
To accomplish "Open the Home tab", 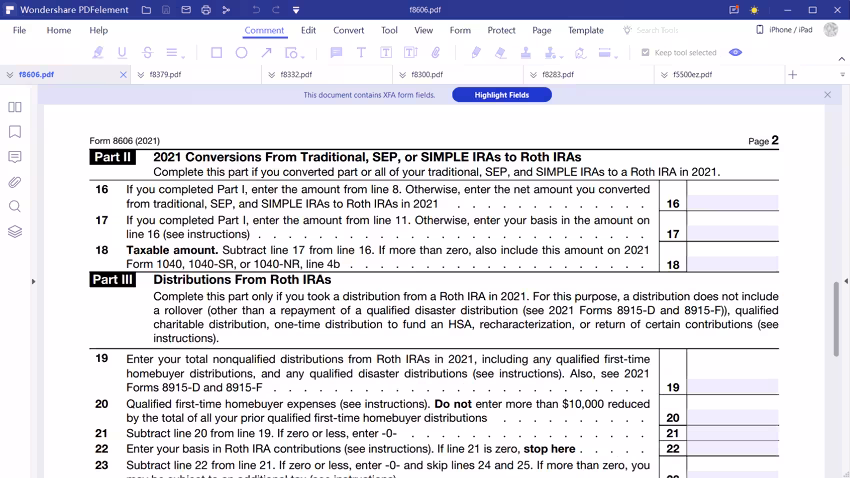I will (59, 30).
